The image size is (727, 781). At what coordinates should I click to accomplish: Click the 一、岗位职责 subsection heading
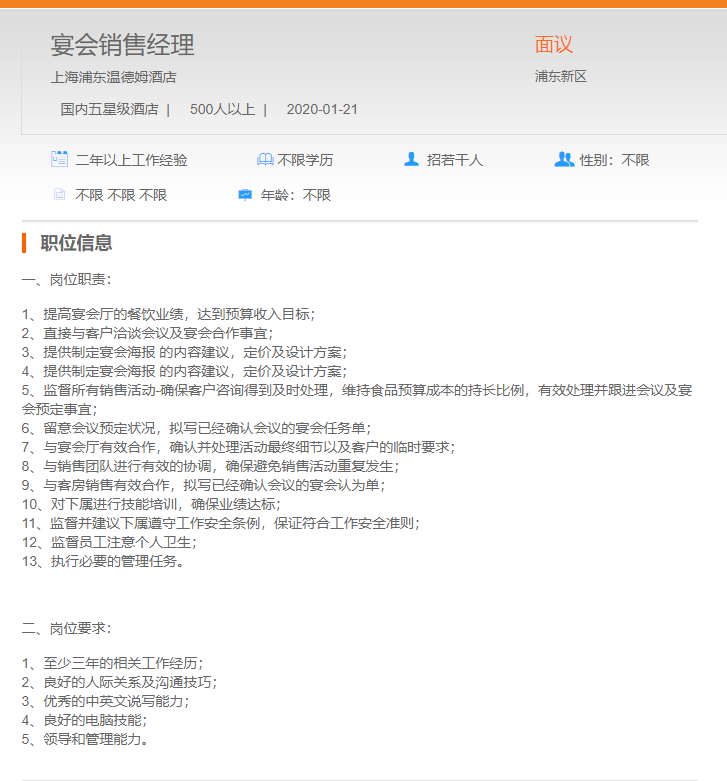point(67,279)
